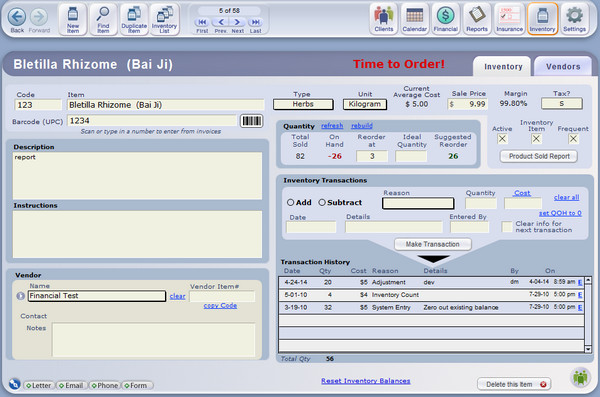
Task: Edit the 5-01-10 Inventory Count transaction
Action: [x=580, y=295]
